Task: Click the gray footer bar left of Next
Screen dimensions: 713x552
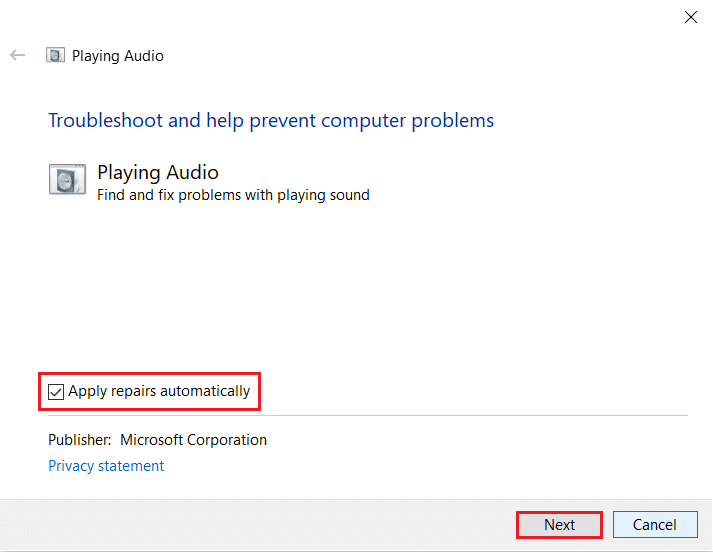Action: 250,525
